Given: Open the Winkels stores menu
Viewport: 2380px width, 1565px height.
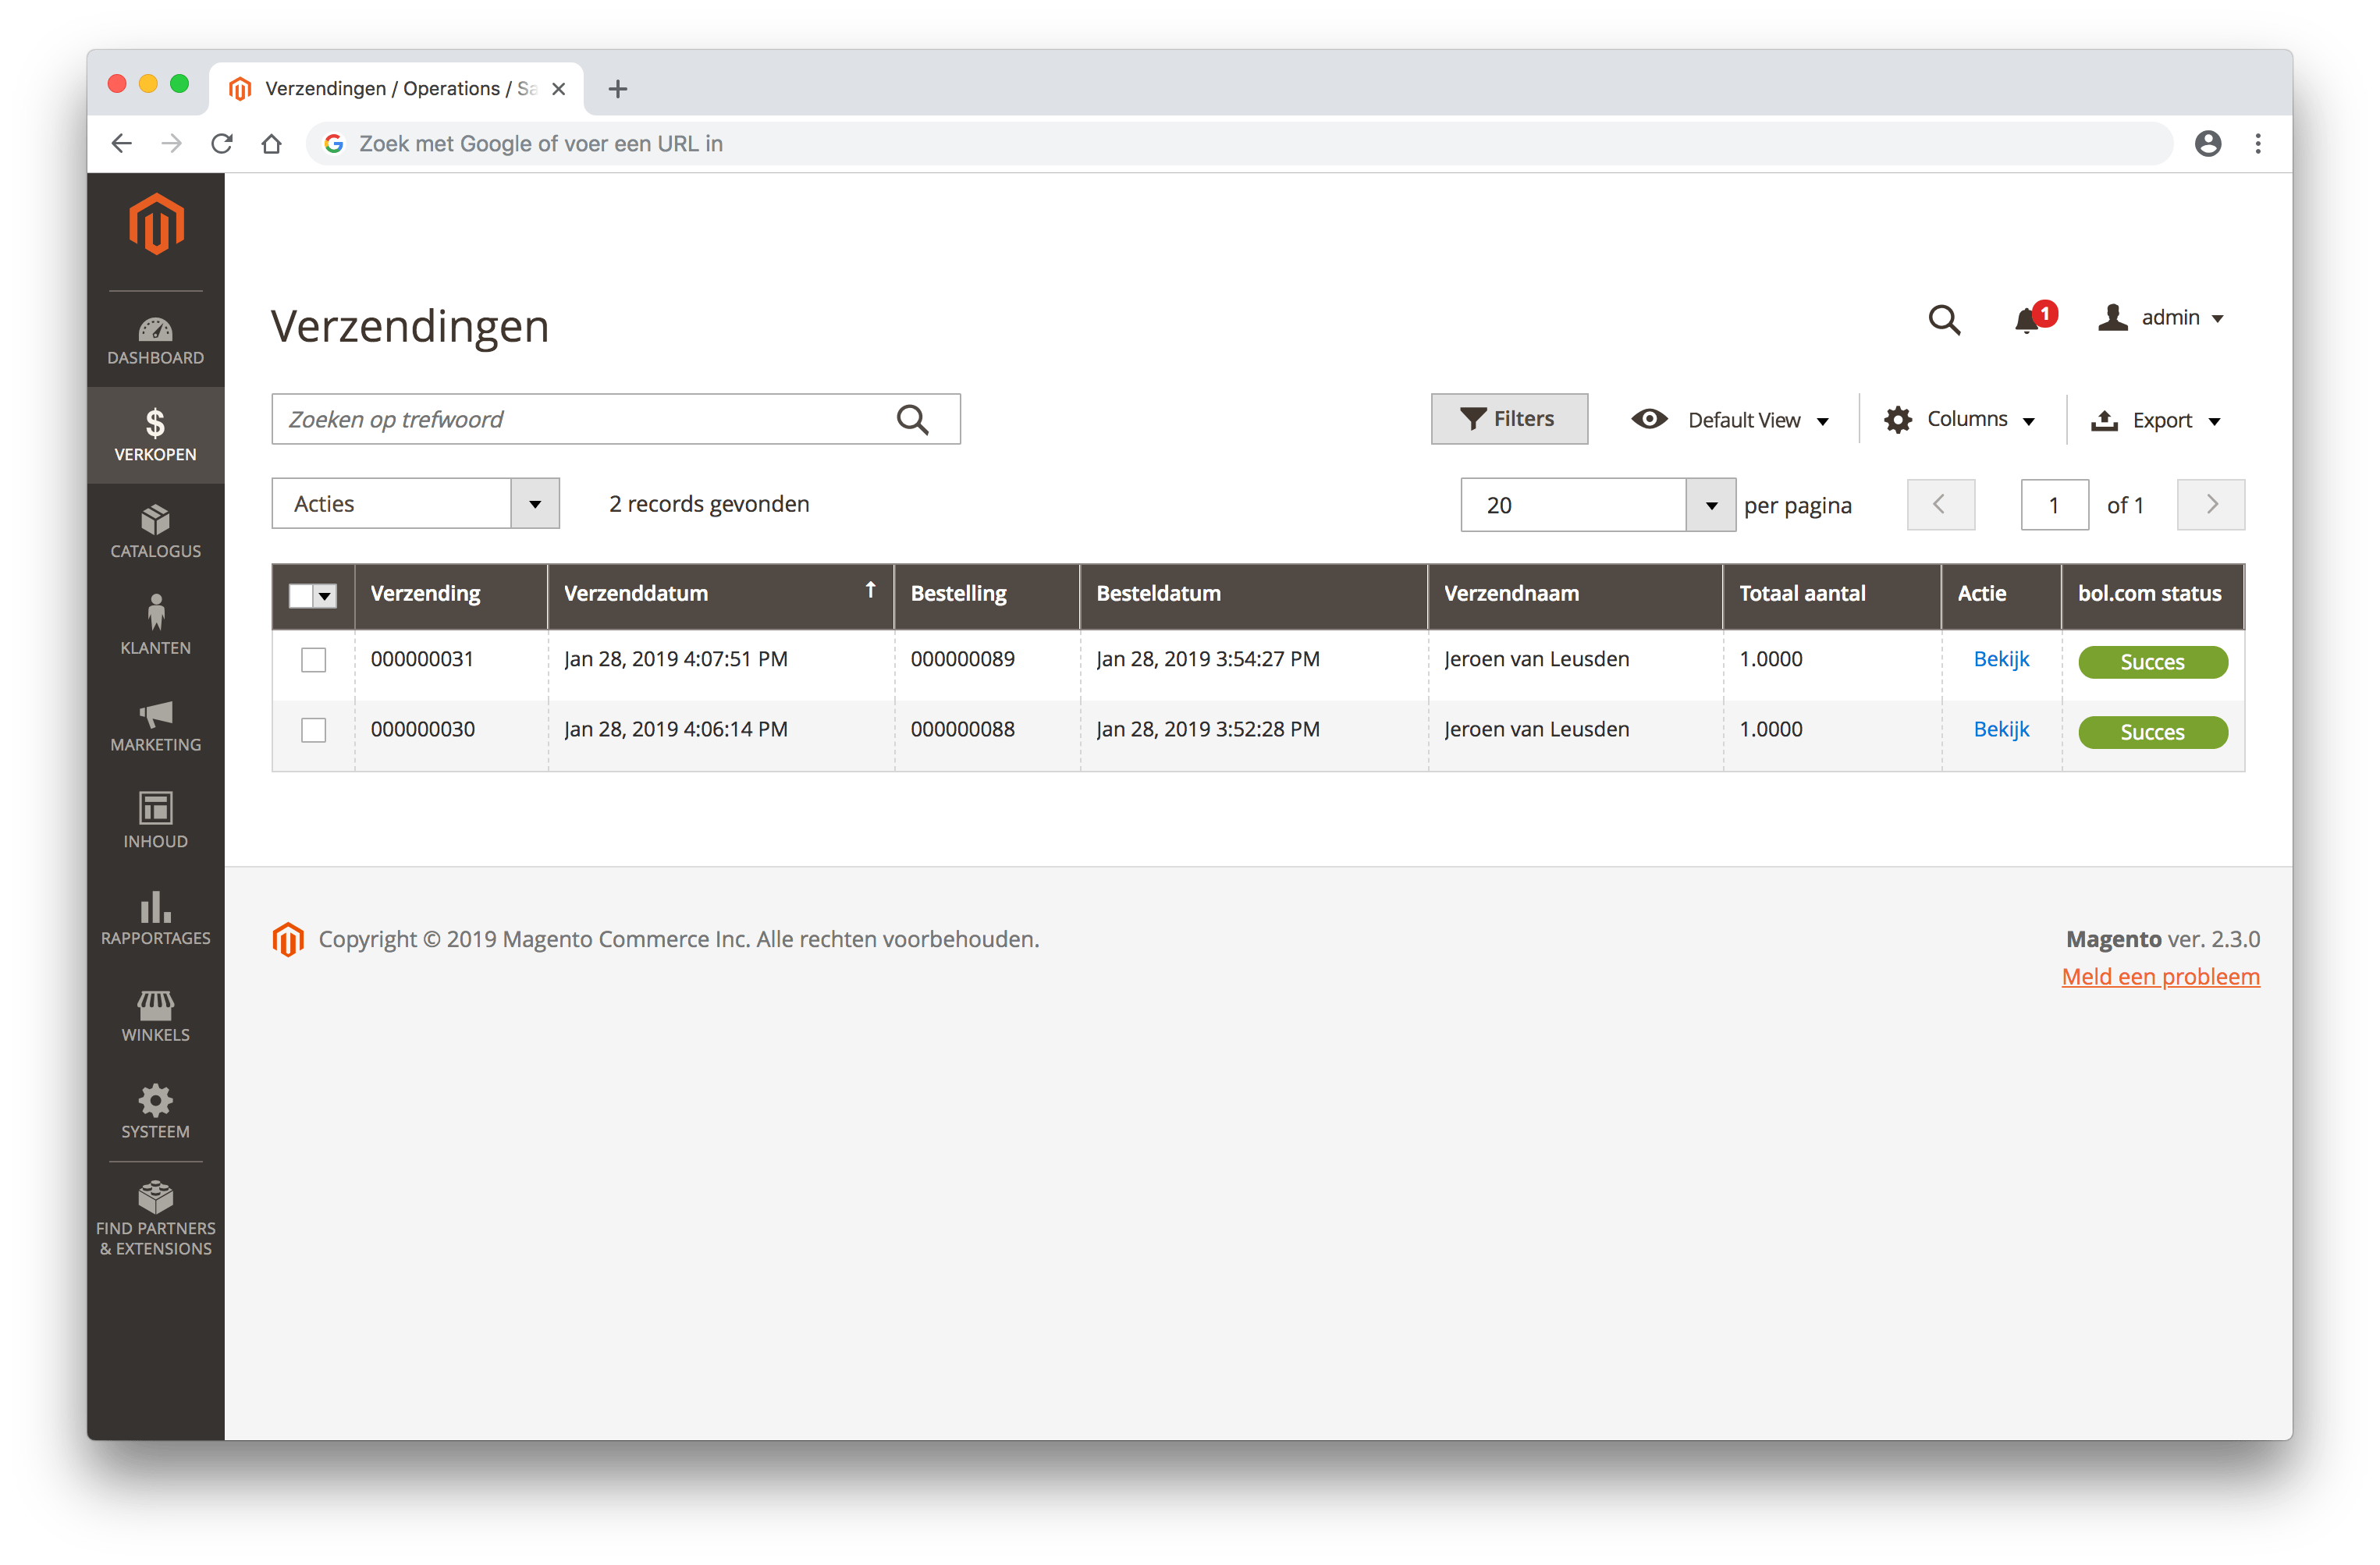Looking at the screenshot, I should click(x=155, y=1016).
